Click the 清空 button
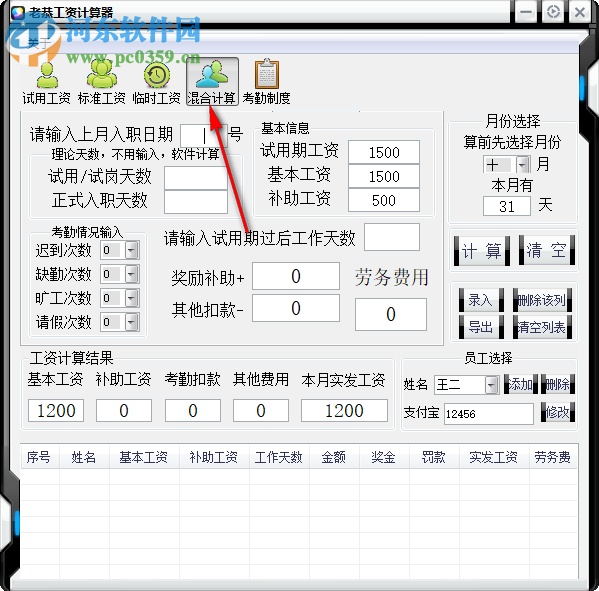Image resolution: width=599 pixels, height=591 pixels. (x=547, y=251)
